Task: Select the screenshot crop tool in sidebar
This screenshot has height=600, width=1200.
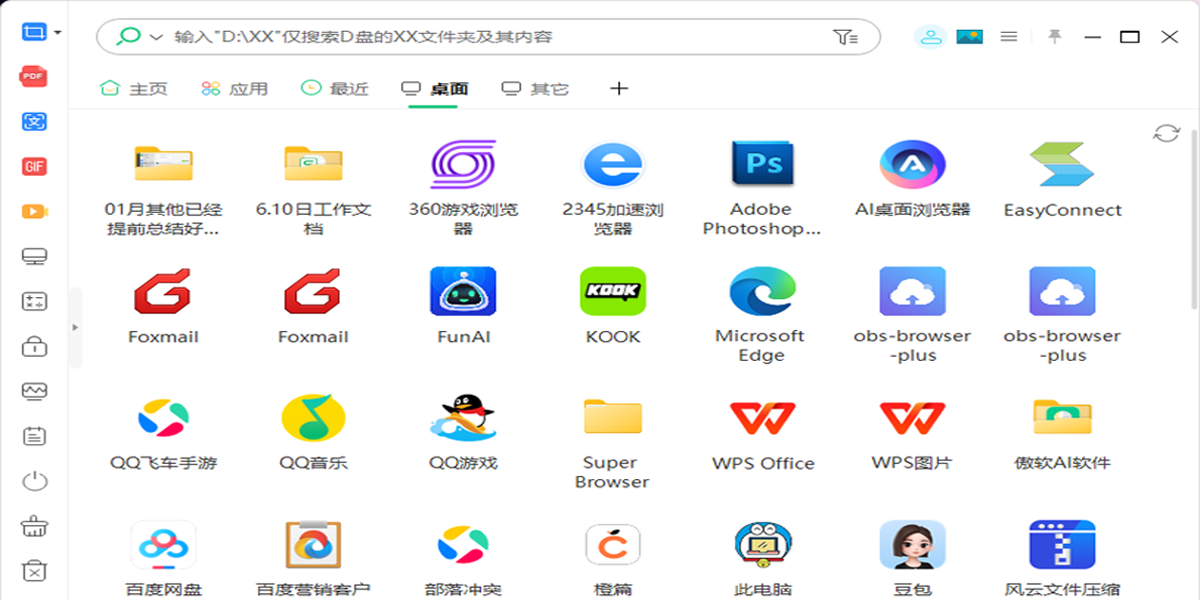Action: (34, 32)
